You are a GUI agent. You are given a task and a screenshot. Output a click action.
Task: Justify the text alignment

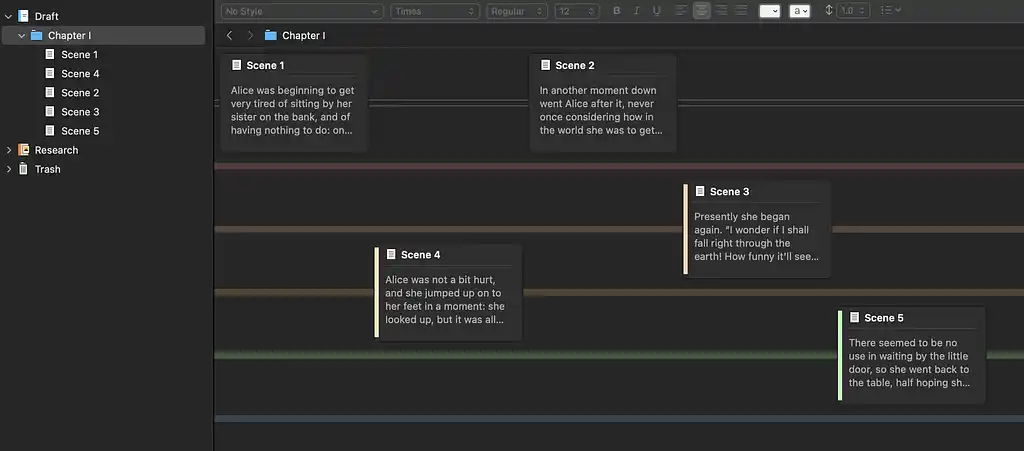pos(740,10)
